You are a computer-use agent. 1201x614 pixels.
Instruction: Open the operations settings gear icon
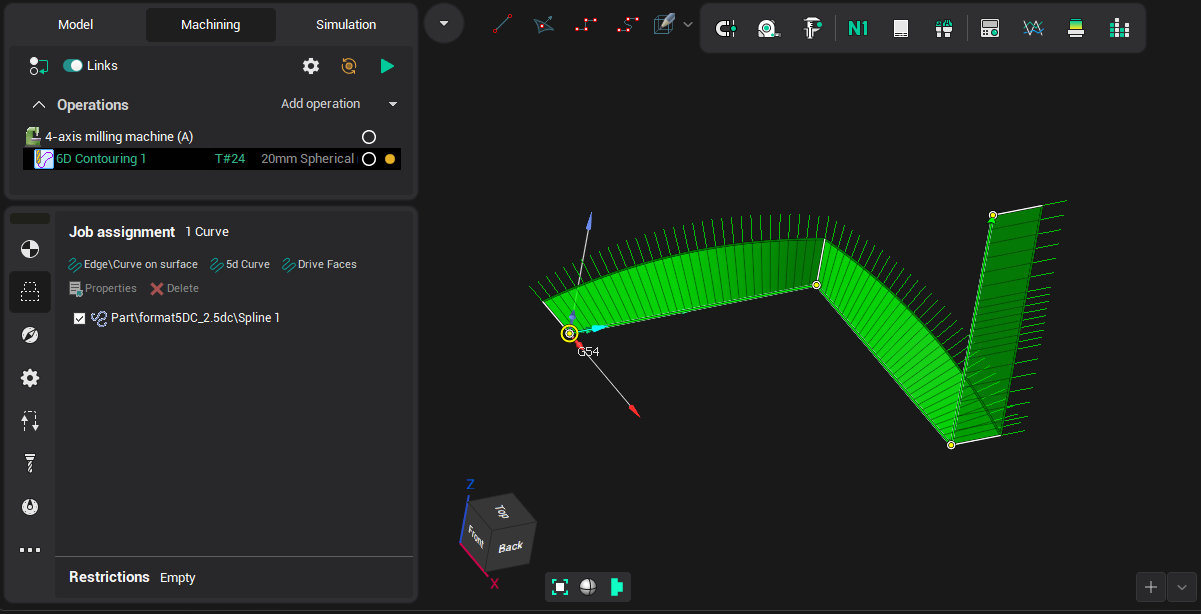click(x=311, y=66)
